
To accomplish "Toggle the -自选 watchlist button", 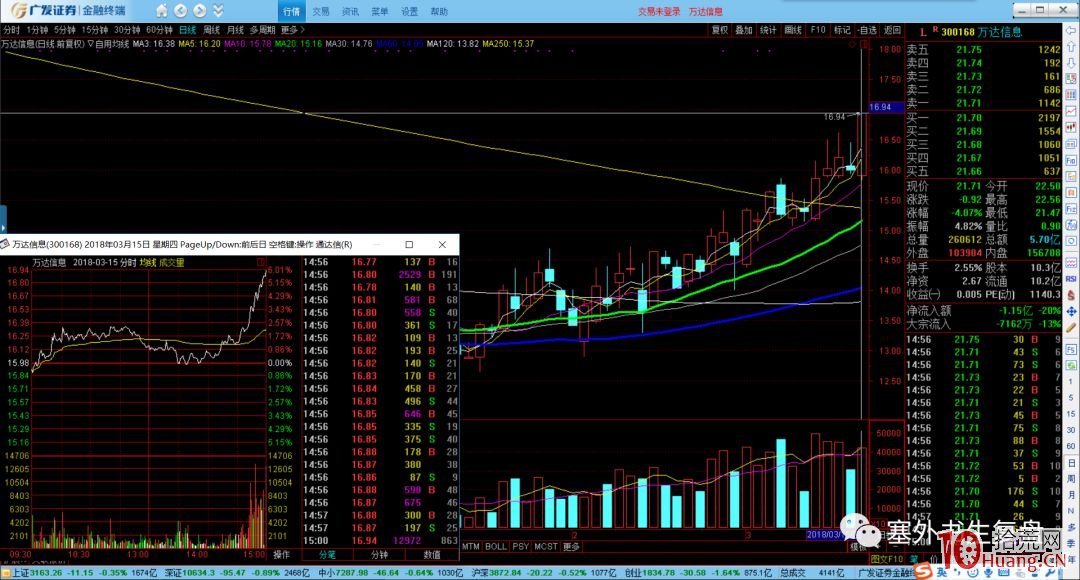I will click(x=868, y=30).
